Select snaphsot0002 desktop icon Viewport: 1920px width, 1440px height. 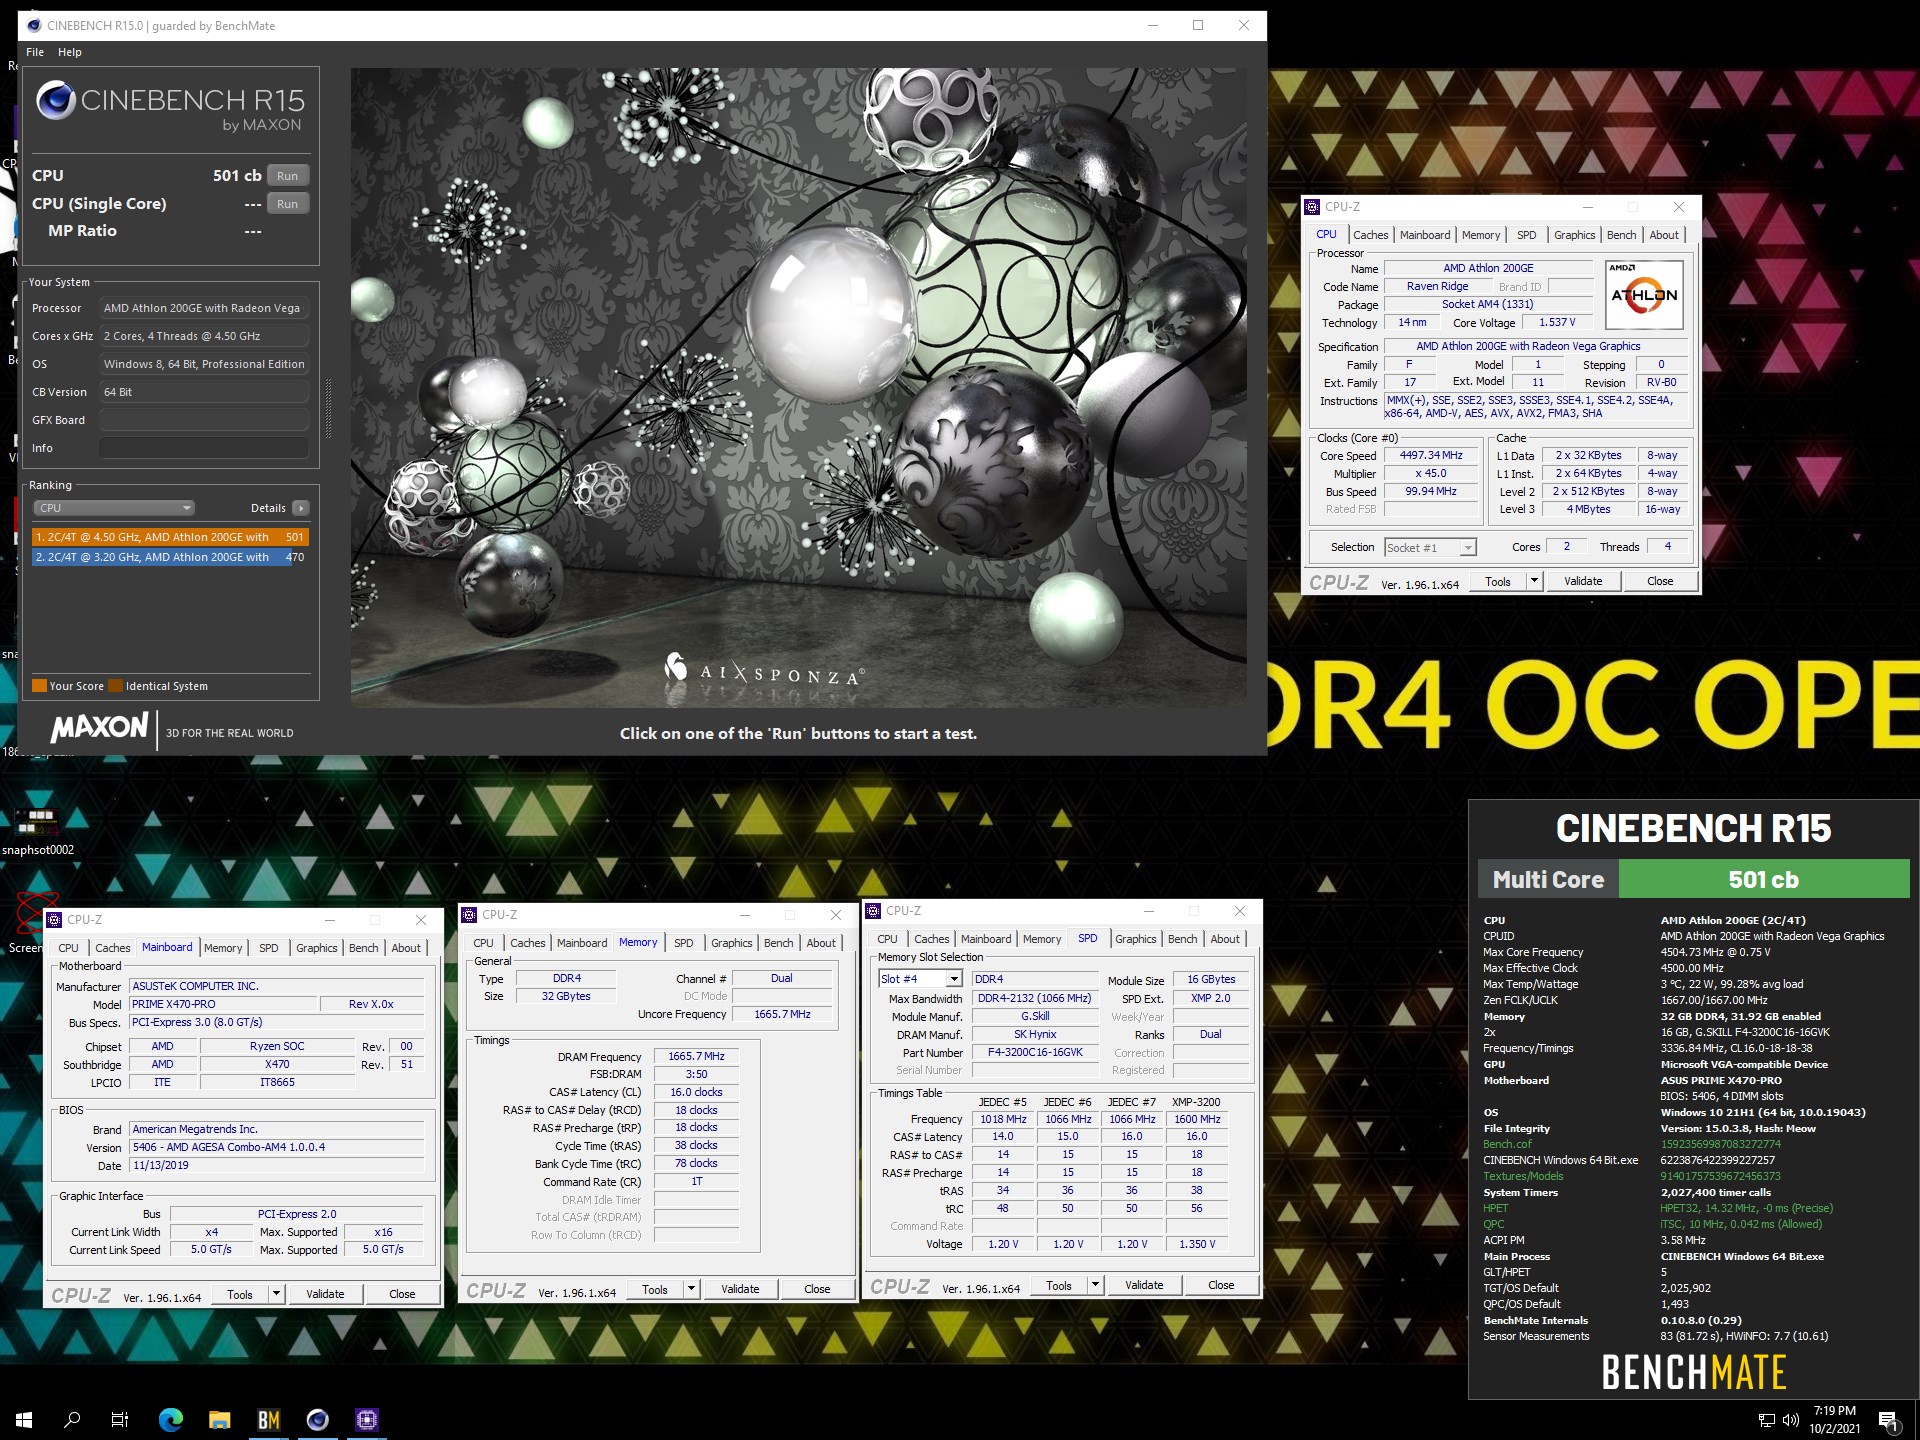point(37,832)
